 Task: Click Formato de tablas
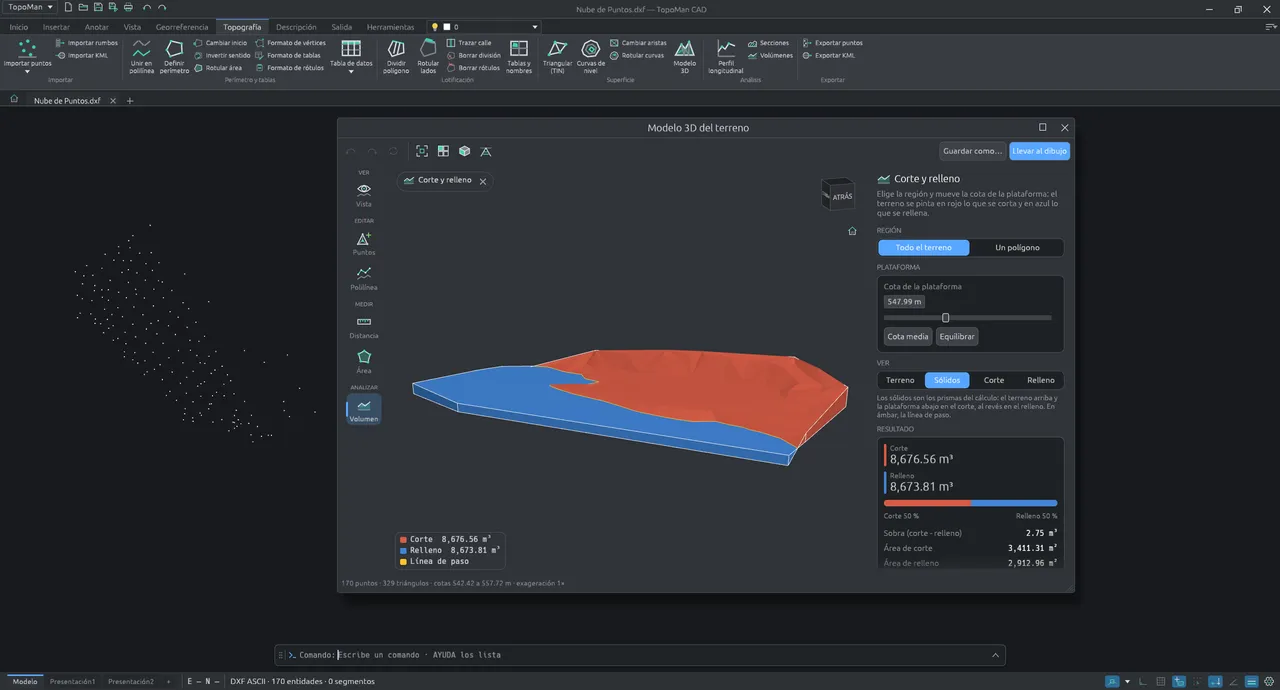(288, 55)
